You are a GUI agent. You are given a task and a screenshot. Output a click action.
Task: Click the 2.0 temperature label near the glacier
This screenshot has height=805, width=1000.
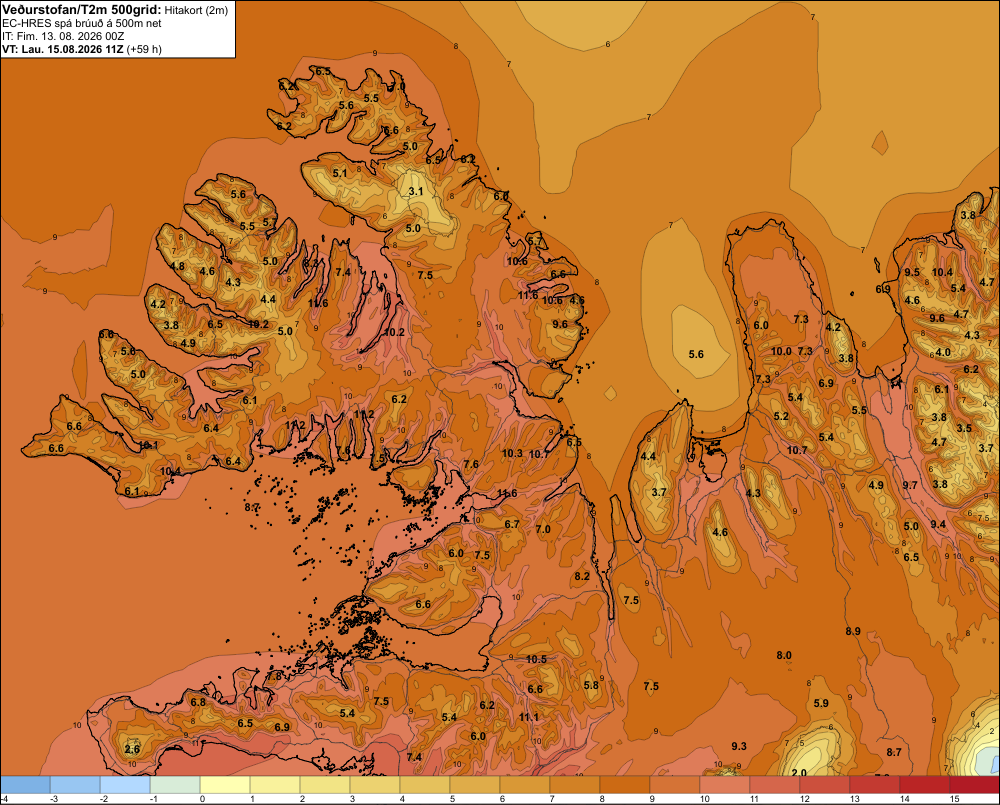pyautogui.click(x=798, y=772)
